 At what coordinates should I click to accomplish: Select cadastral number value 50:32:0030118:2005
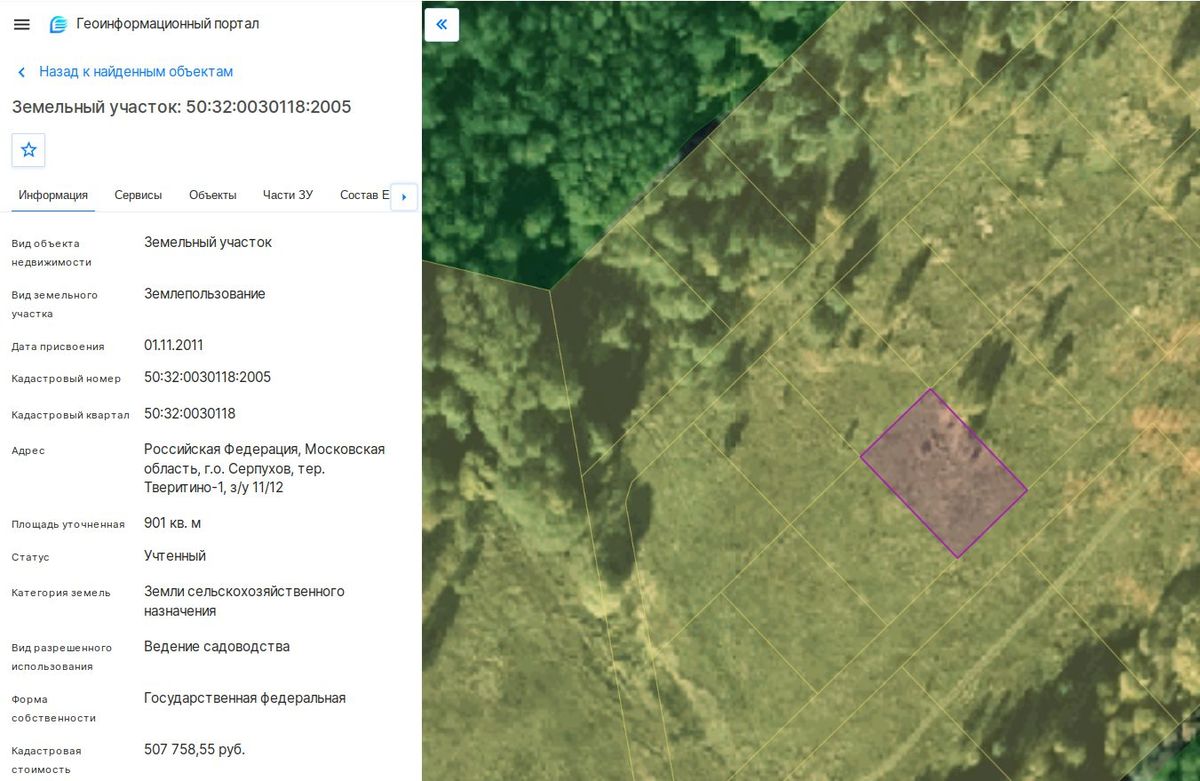(208, 377)
